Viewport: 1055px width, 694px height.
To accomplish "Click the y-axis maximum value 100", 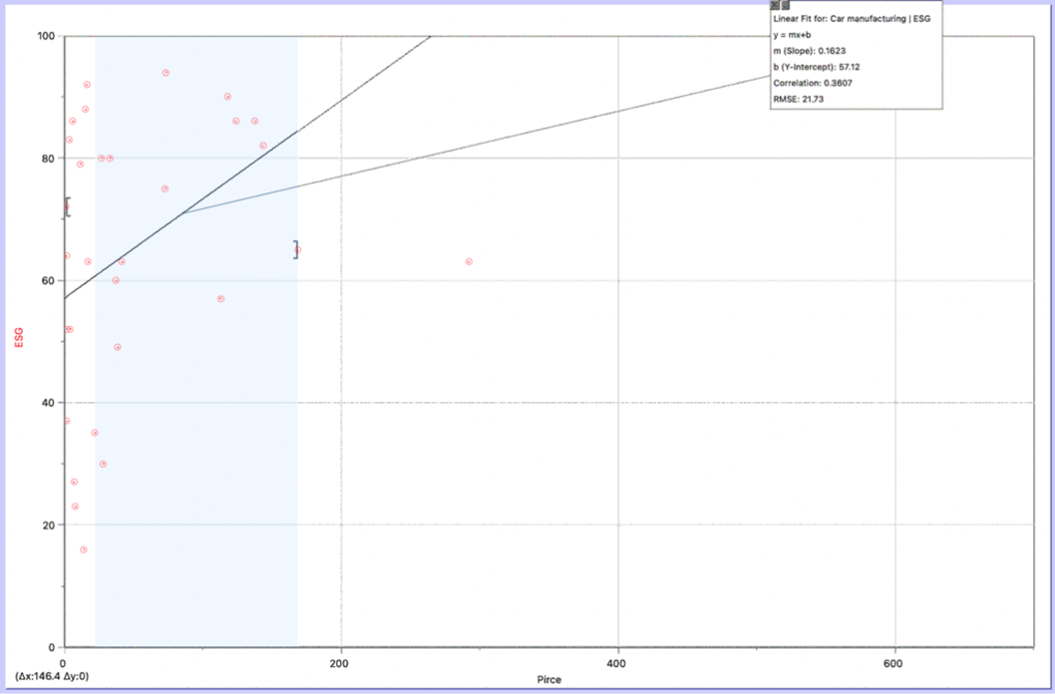I will tap(45, 37).
